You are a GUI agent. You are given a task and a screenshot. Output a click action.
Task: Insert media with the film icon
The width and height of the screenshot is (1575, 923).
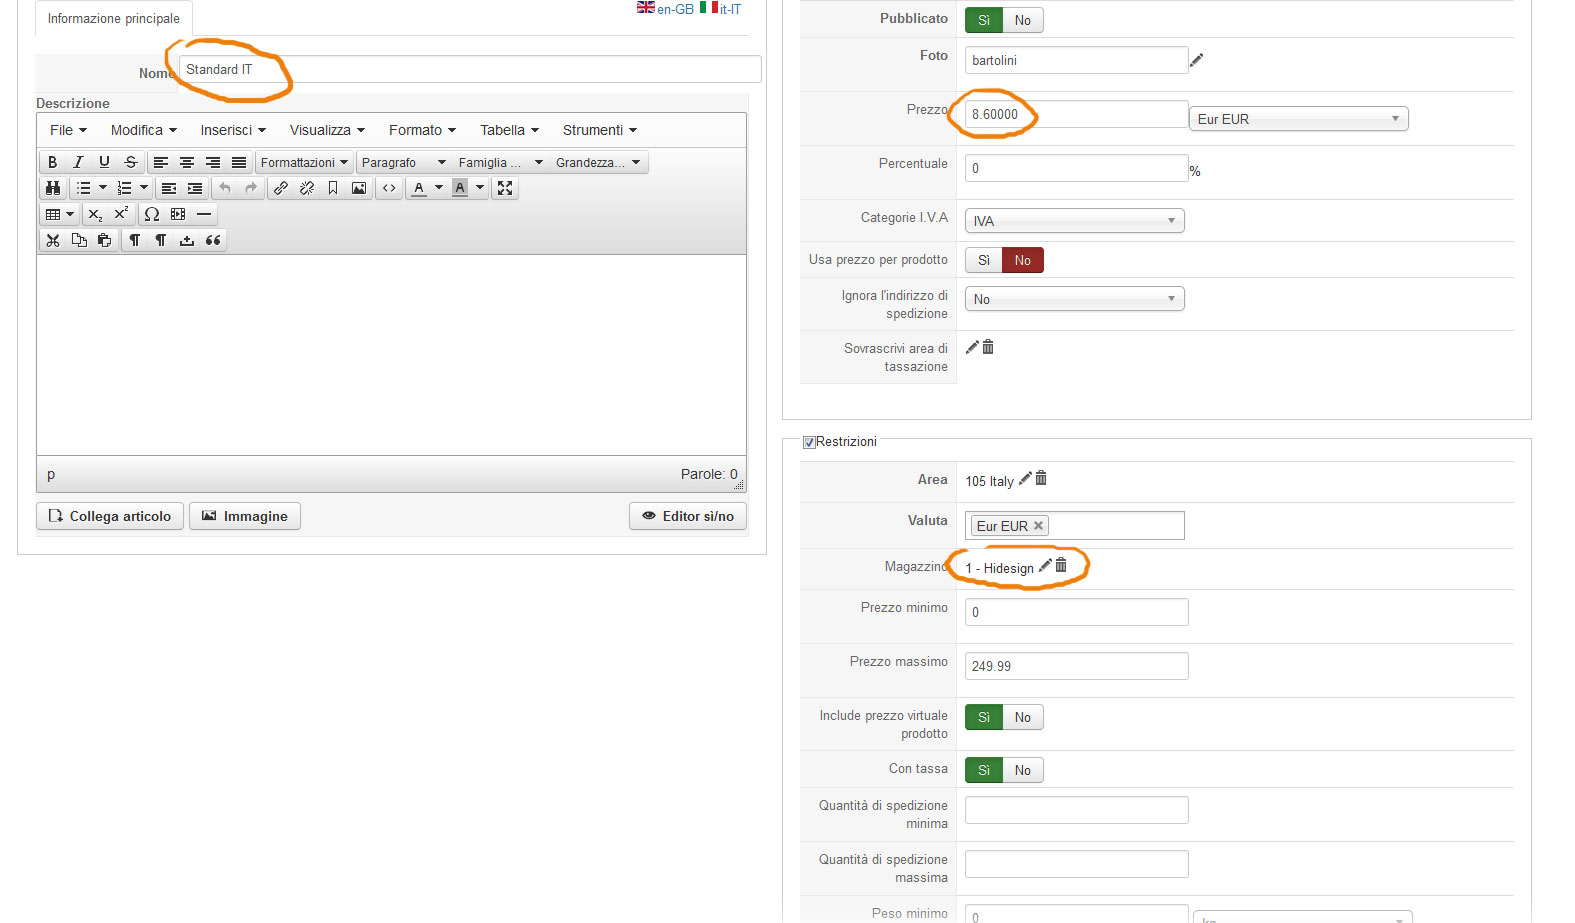click(x=178, y=214)
